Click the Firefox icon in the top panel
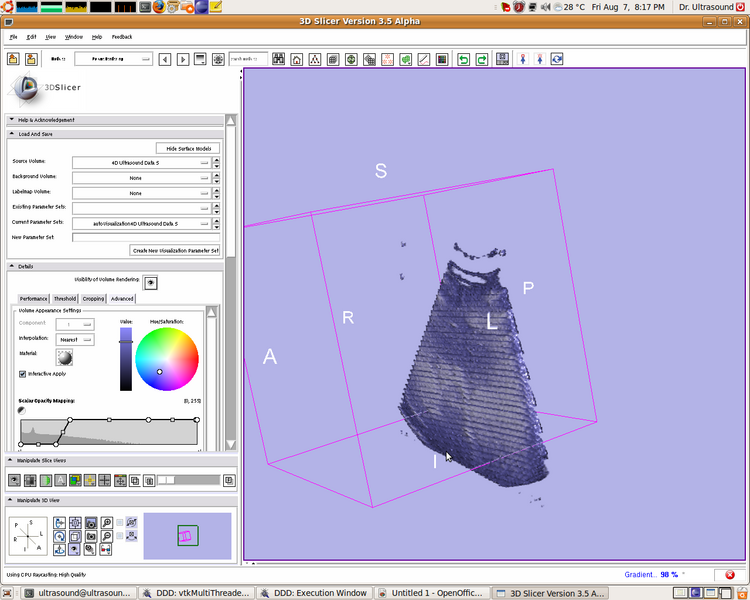Screen dimensions: 750x600 (159, 7)
